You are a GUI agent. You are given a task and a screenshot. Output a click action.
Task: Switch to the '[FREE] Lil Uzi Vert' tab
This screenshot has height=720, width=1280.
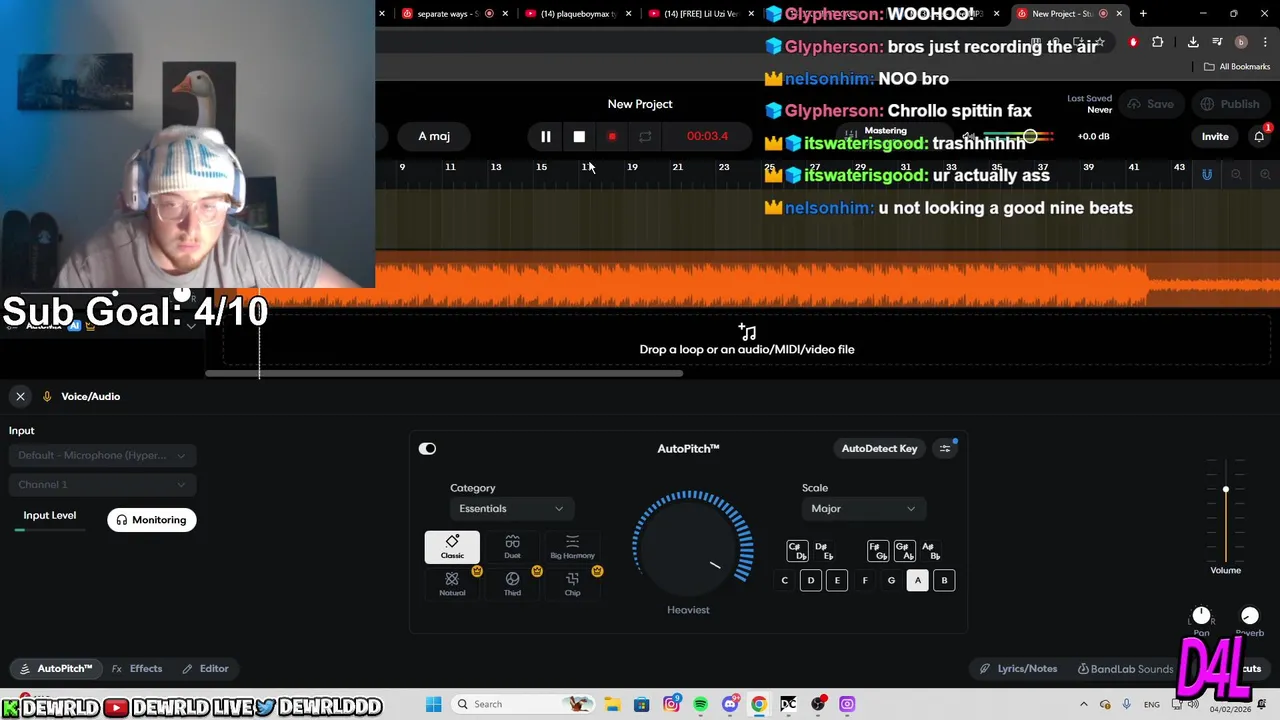700,14
